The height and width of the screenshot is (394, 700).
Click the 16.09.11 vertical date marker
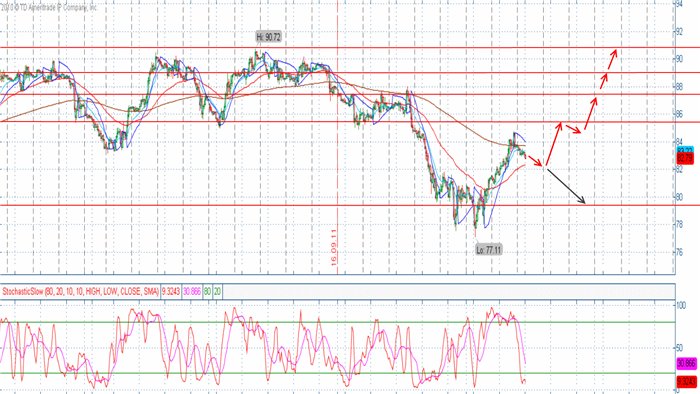334,248
